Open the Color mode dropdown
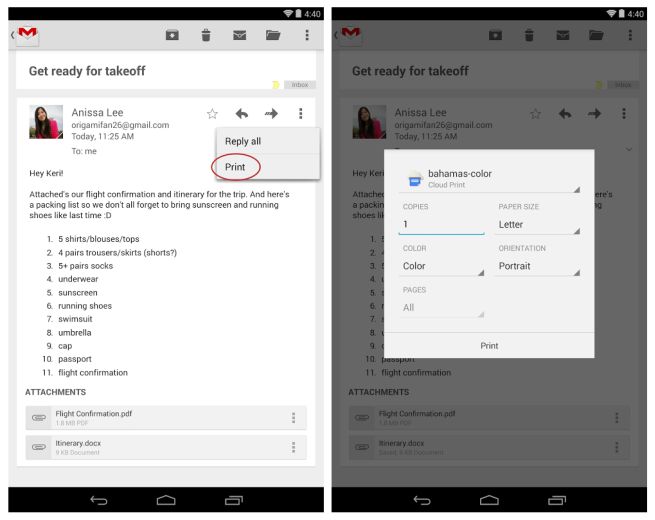The height and width of the screenshot is (520, 655). (x=442, y=266)
